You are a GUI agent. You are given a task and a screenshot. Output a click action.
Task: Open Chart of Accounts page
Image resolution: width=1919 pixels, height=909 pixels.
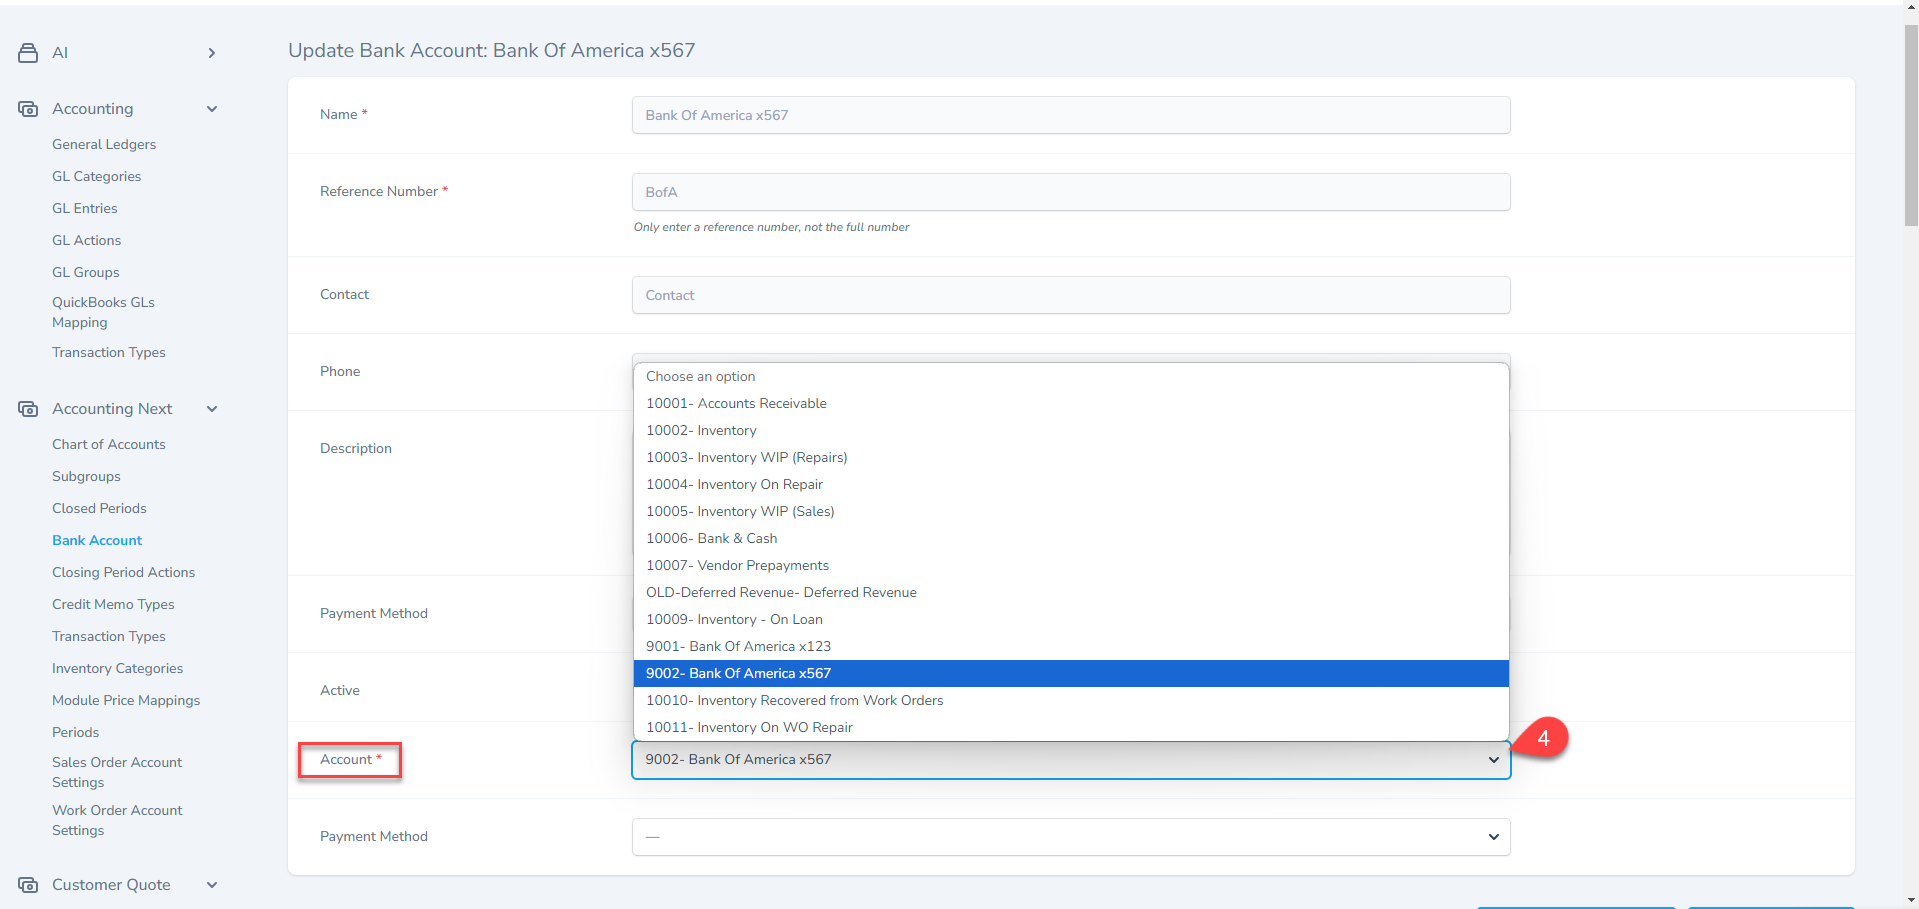tap(109, 445)
